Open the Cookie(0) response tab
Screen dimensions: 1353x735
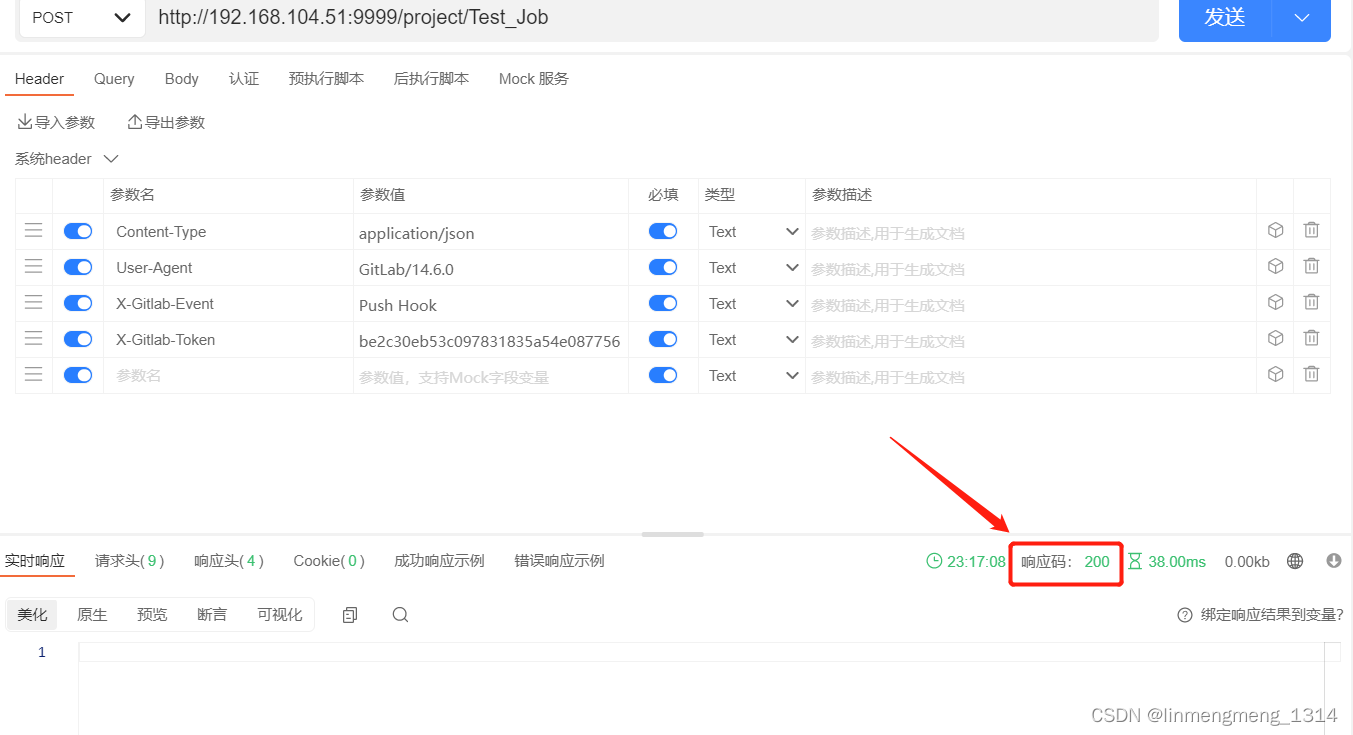tap(329, 561)
